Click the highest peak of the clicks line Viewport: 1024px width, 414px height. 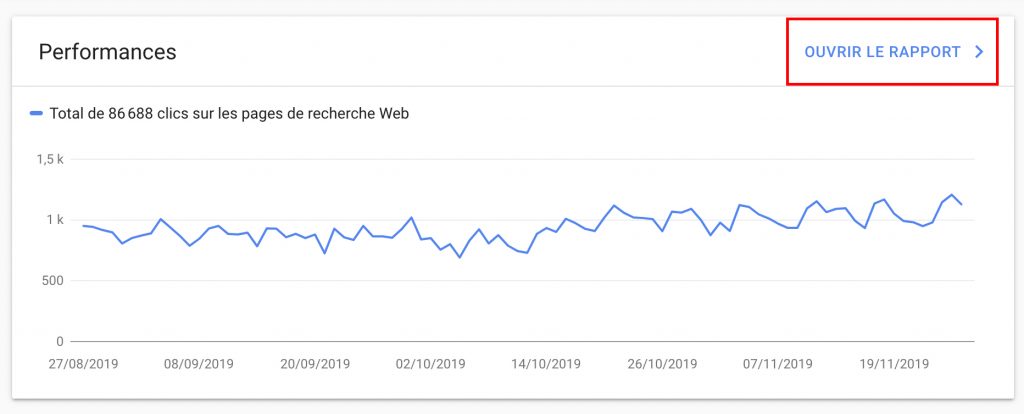pos(952,195)
